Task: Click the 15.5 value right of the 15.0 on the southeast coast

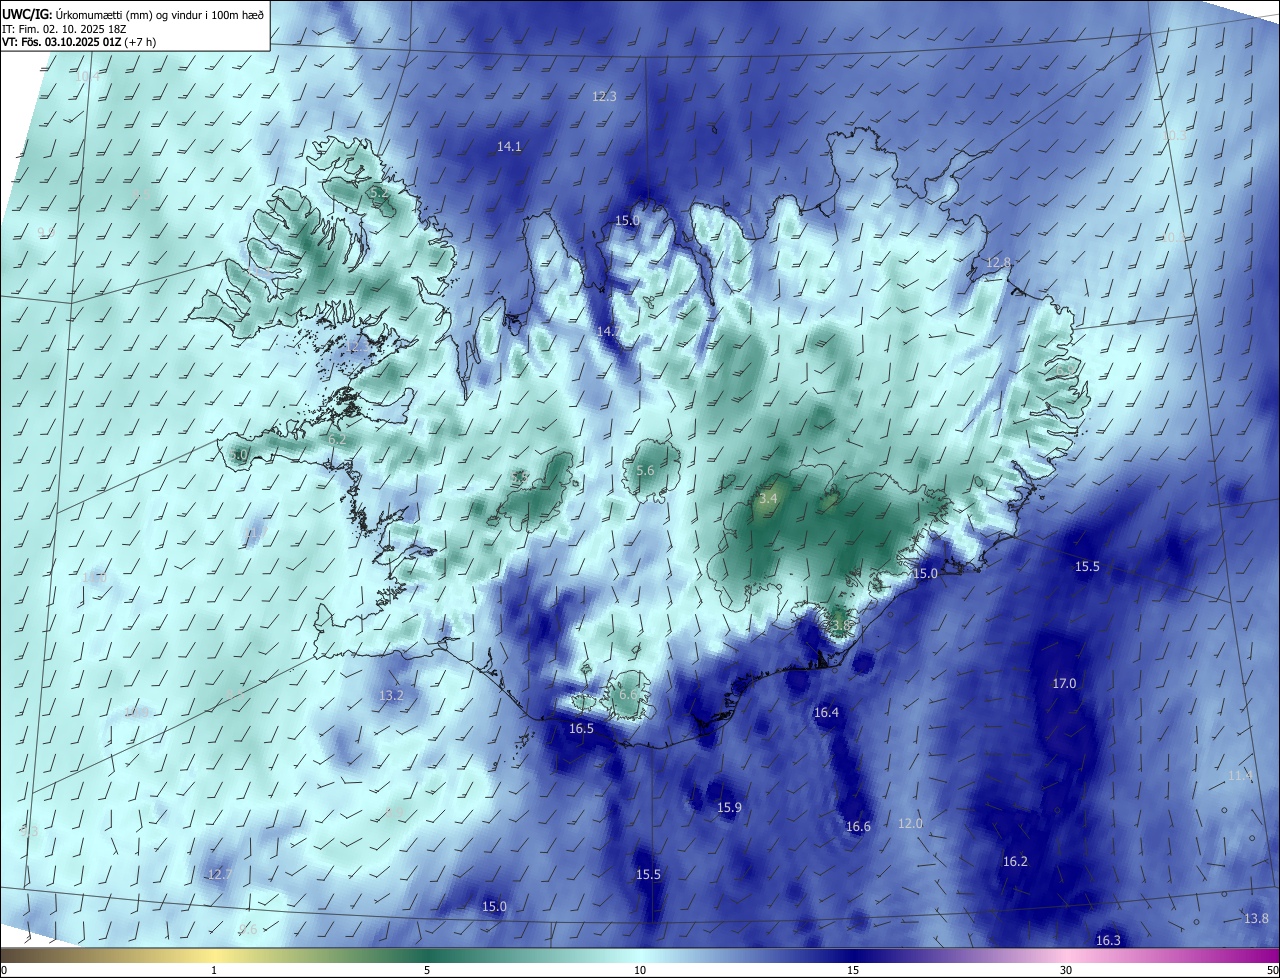Action: (x=1087, y=567)
